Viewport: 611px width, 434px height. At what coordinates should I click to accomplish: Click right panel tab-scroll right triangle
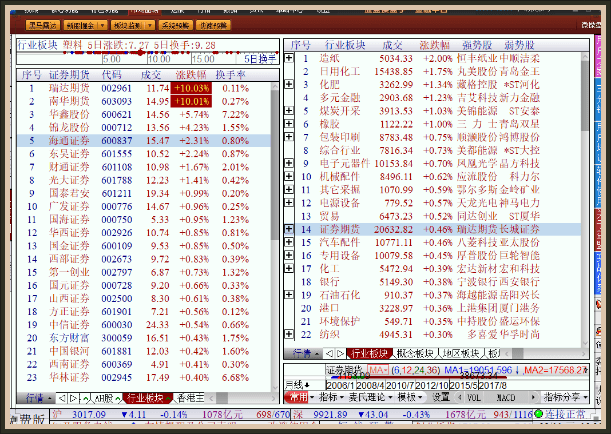point(341,353)
